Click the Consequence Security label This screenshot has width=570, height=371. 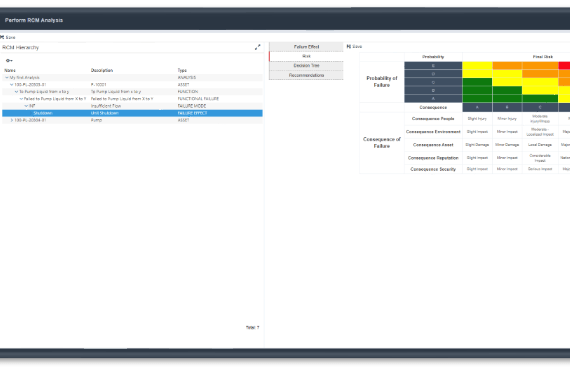coord(433,169)
